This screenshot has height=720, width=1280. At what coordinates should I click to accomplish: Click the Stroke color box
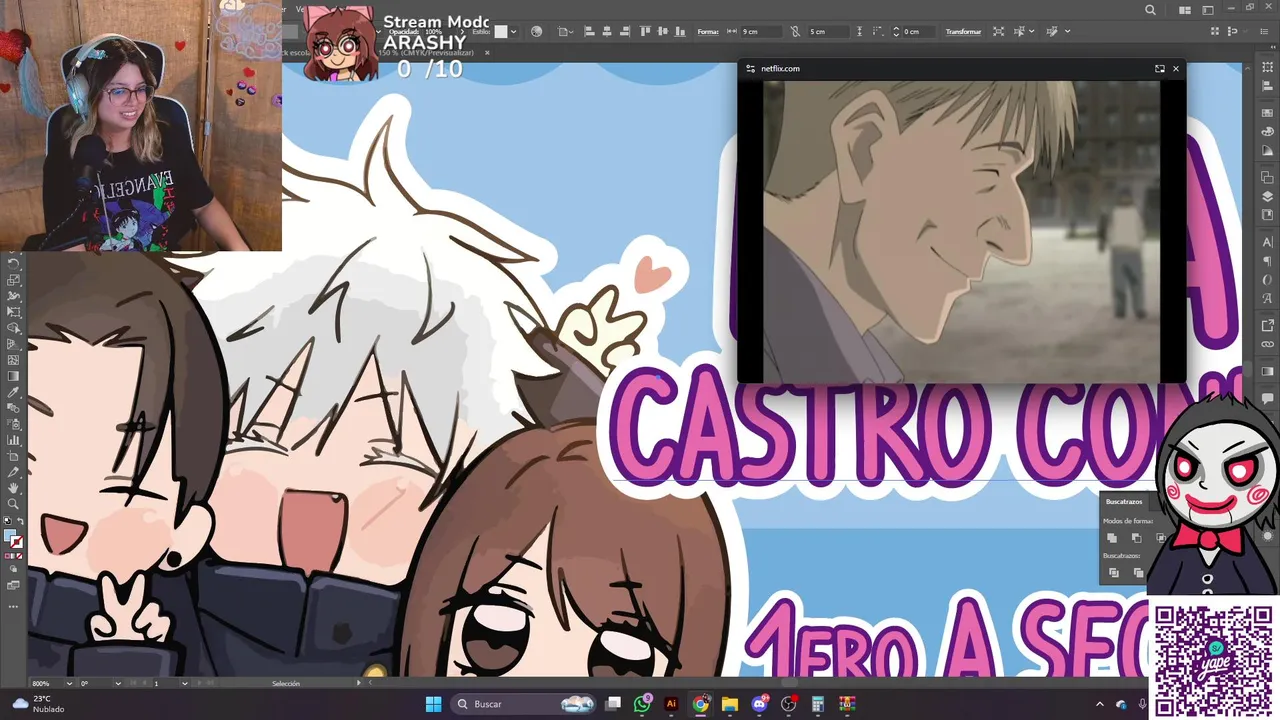pyautogui.click(x=17, y=543)
